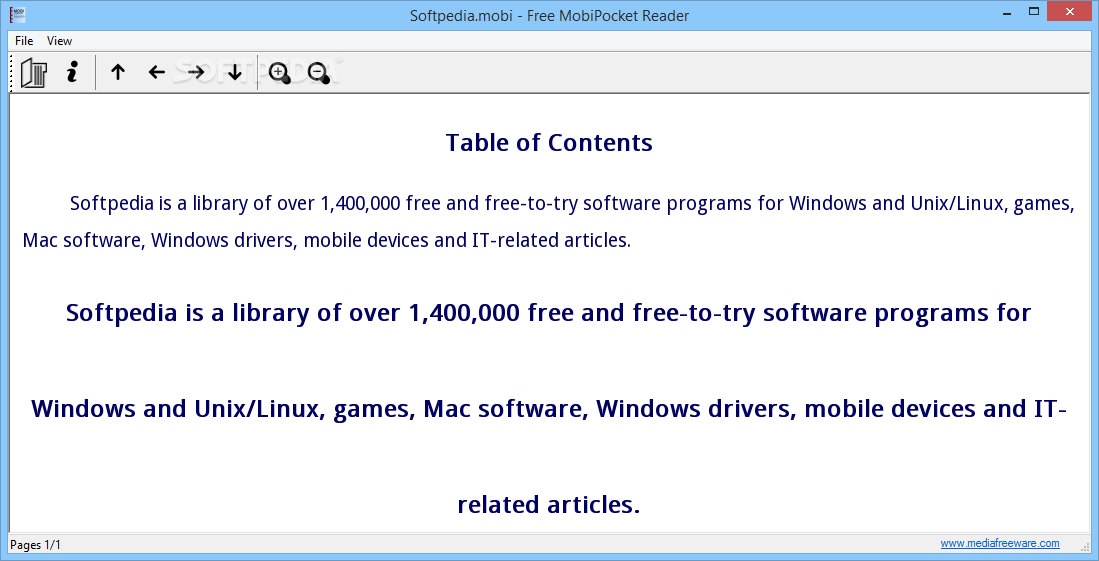
Task: Click the down arrow navigation icon
Action: pyautogui.click(x=235, y=72)
